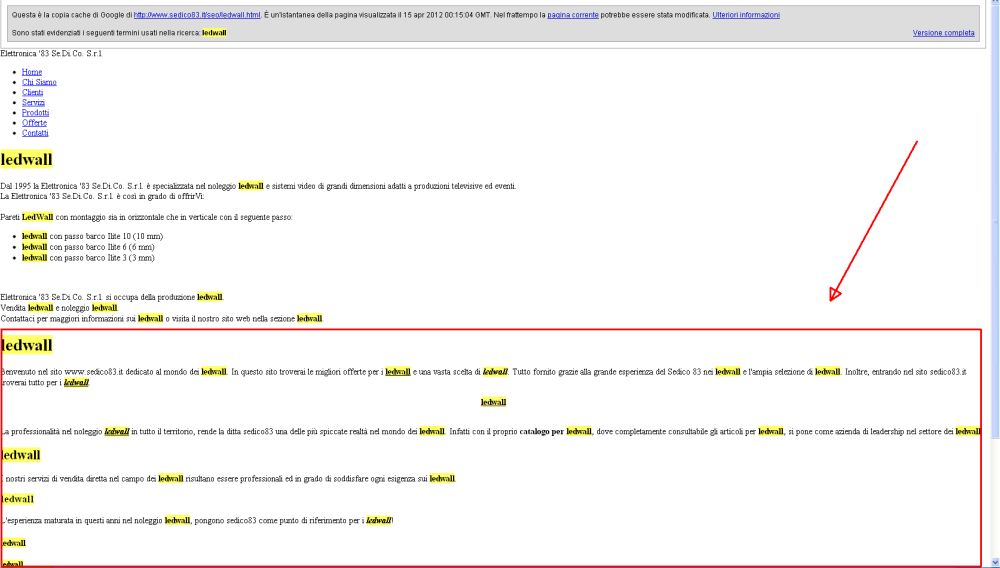
Task: Open the Servizi navigation link
Action: point(33,103)
